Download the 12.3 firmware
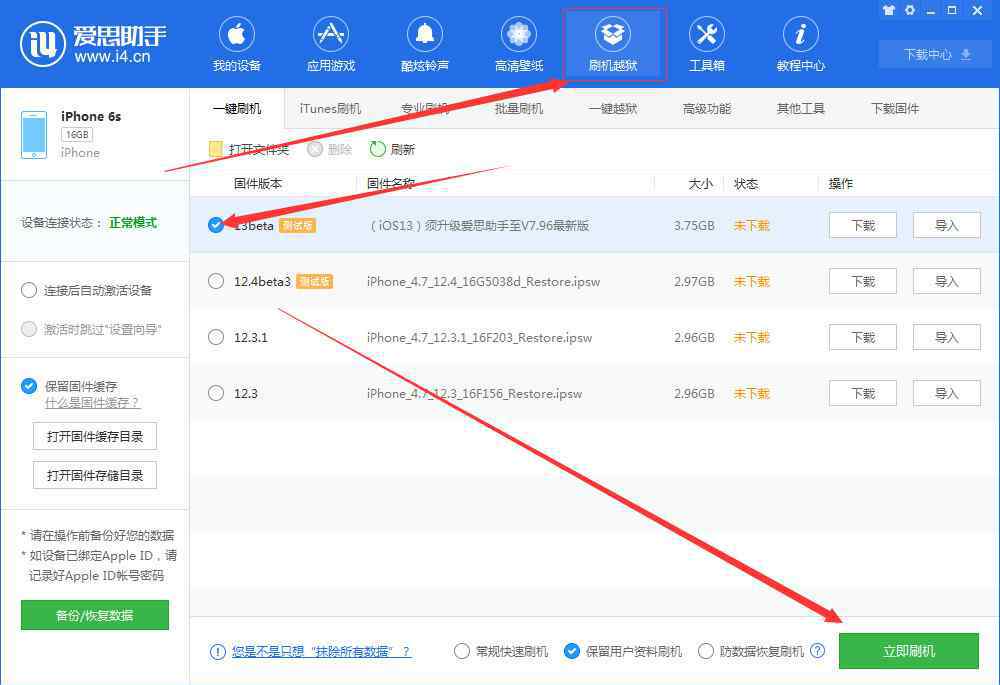This screenshot has height=685, width=1000. coord(863,394)
